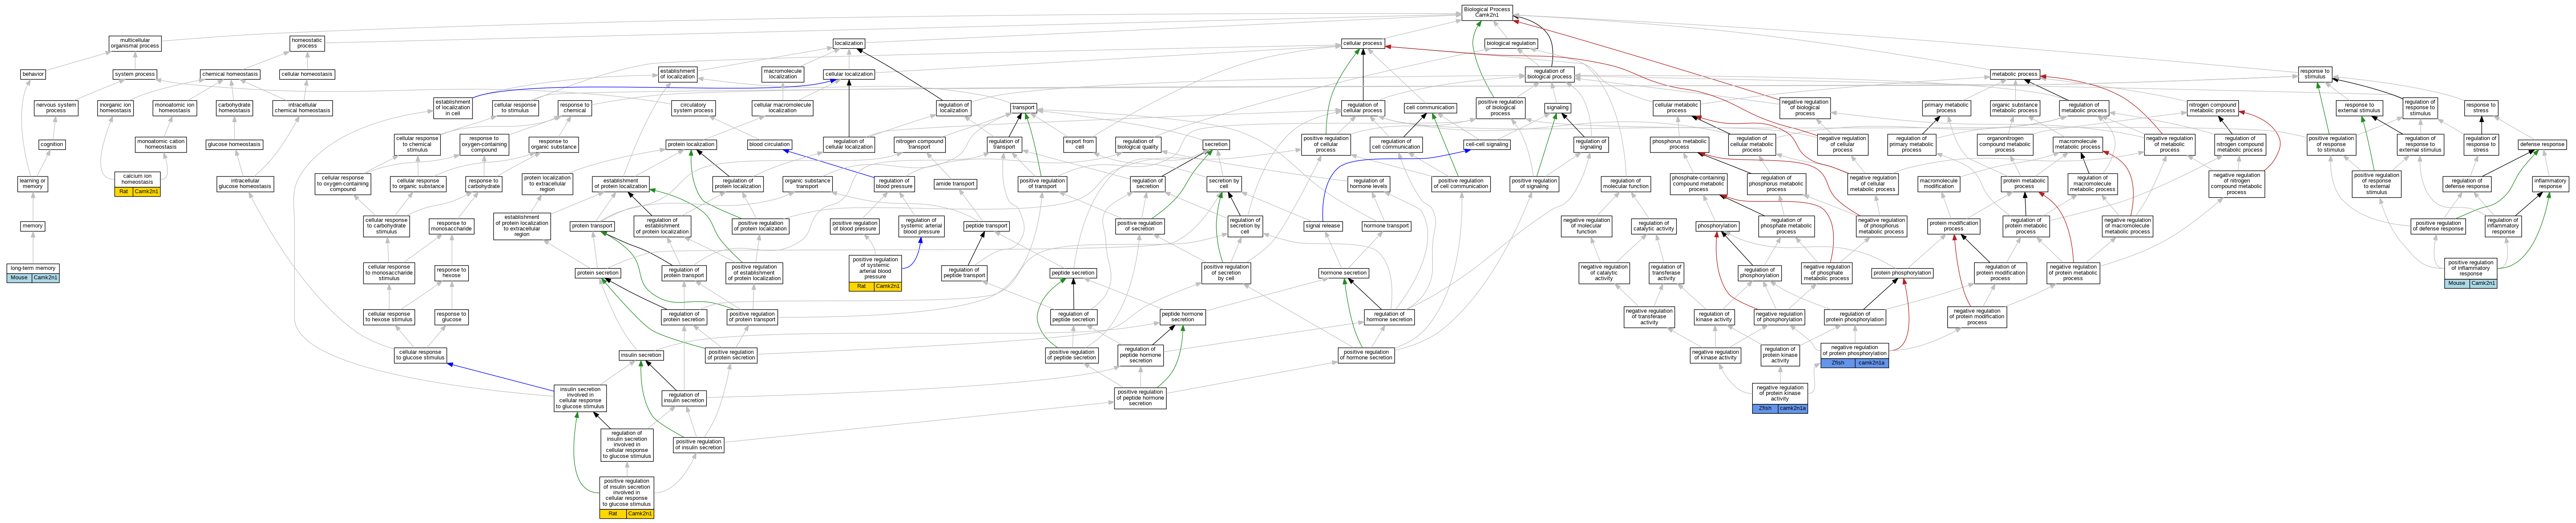Viewport: 2576px width, 523px height.
Task: Select the 'protein phosphorylation' node
Action: coord(1902,273)
